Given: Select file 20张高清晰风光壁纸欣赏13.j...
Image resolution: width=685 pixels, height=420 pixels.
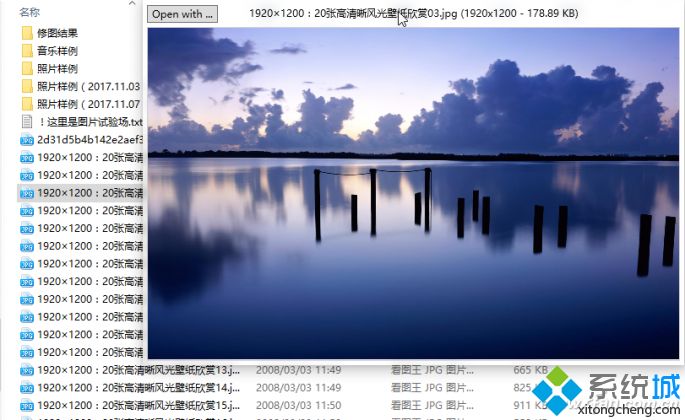Looking at the screenshot, I should 138,370.
